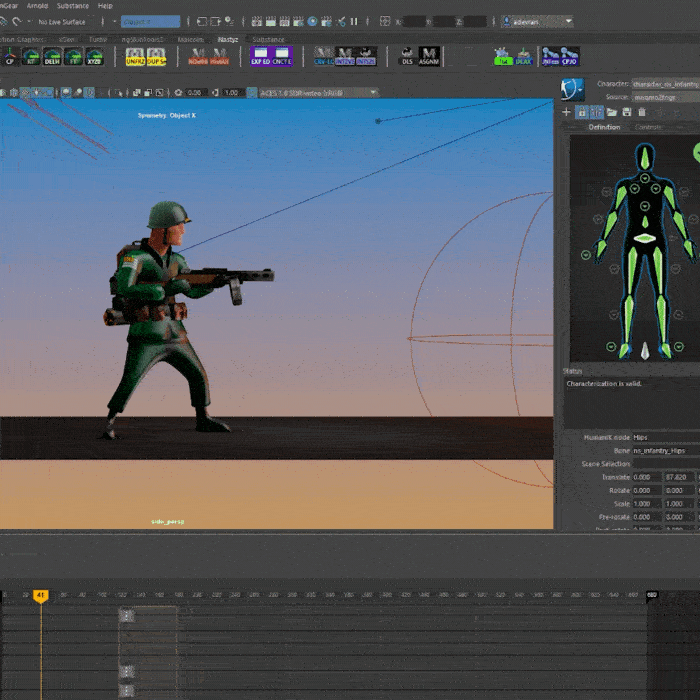Image resolution: width=700 pixels, height=700 pixels.
Task: Click the CPJO joint shelf icon
Action: pyautogui.click(x=570, y=57)
